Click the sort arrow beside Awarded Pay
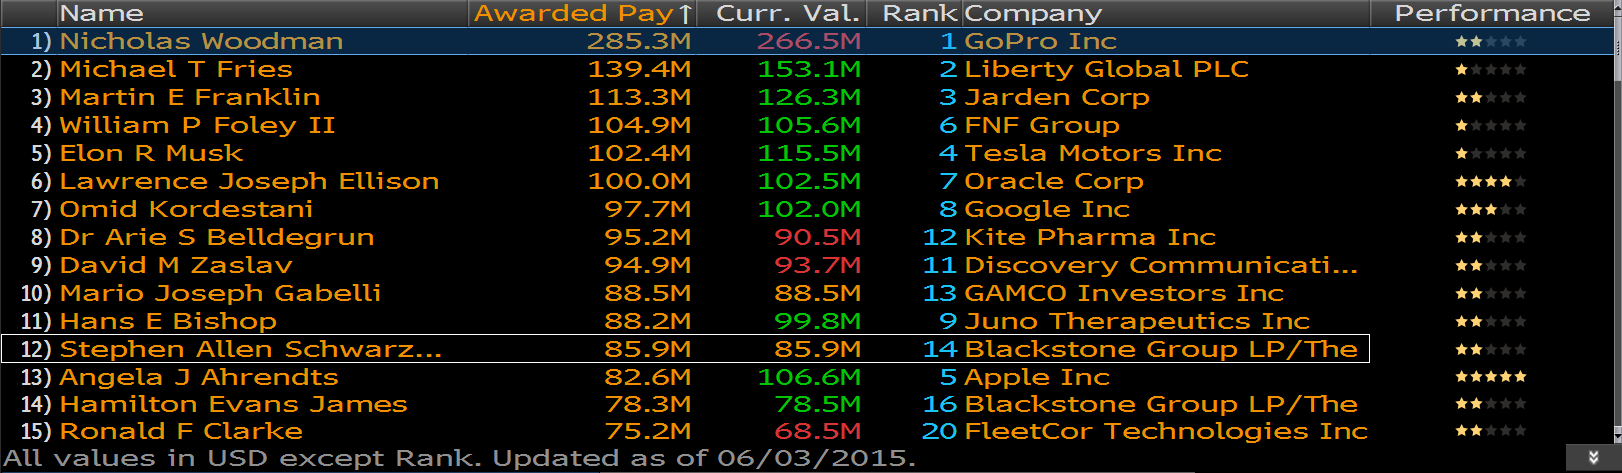This screenshot has height=473, width=1622. [x=685, y=13]
